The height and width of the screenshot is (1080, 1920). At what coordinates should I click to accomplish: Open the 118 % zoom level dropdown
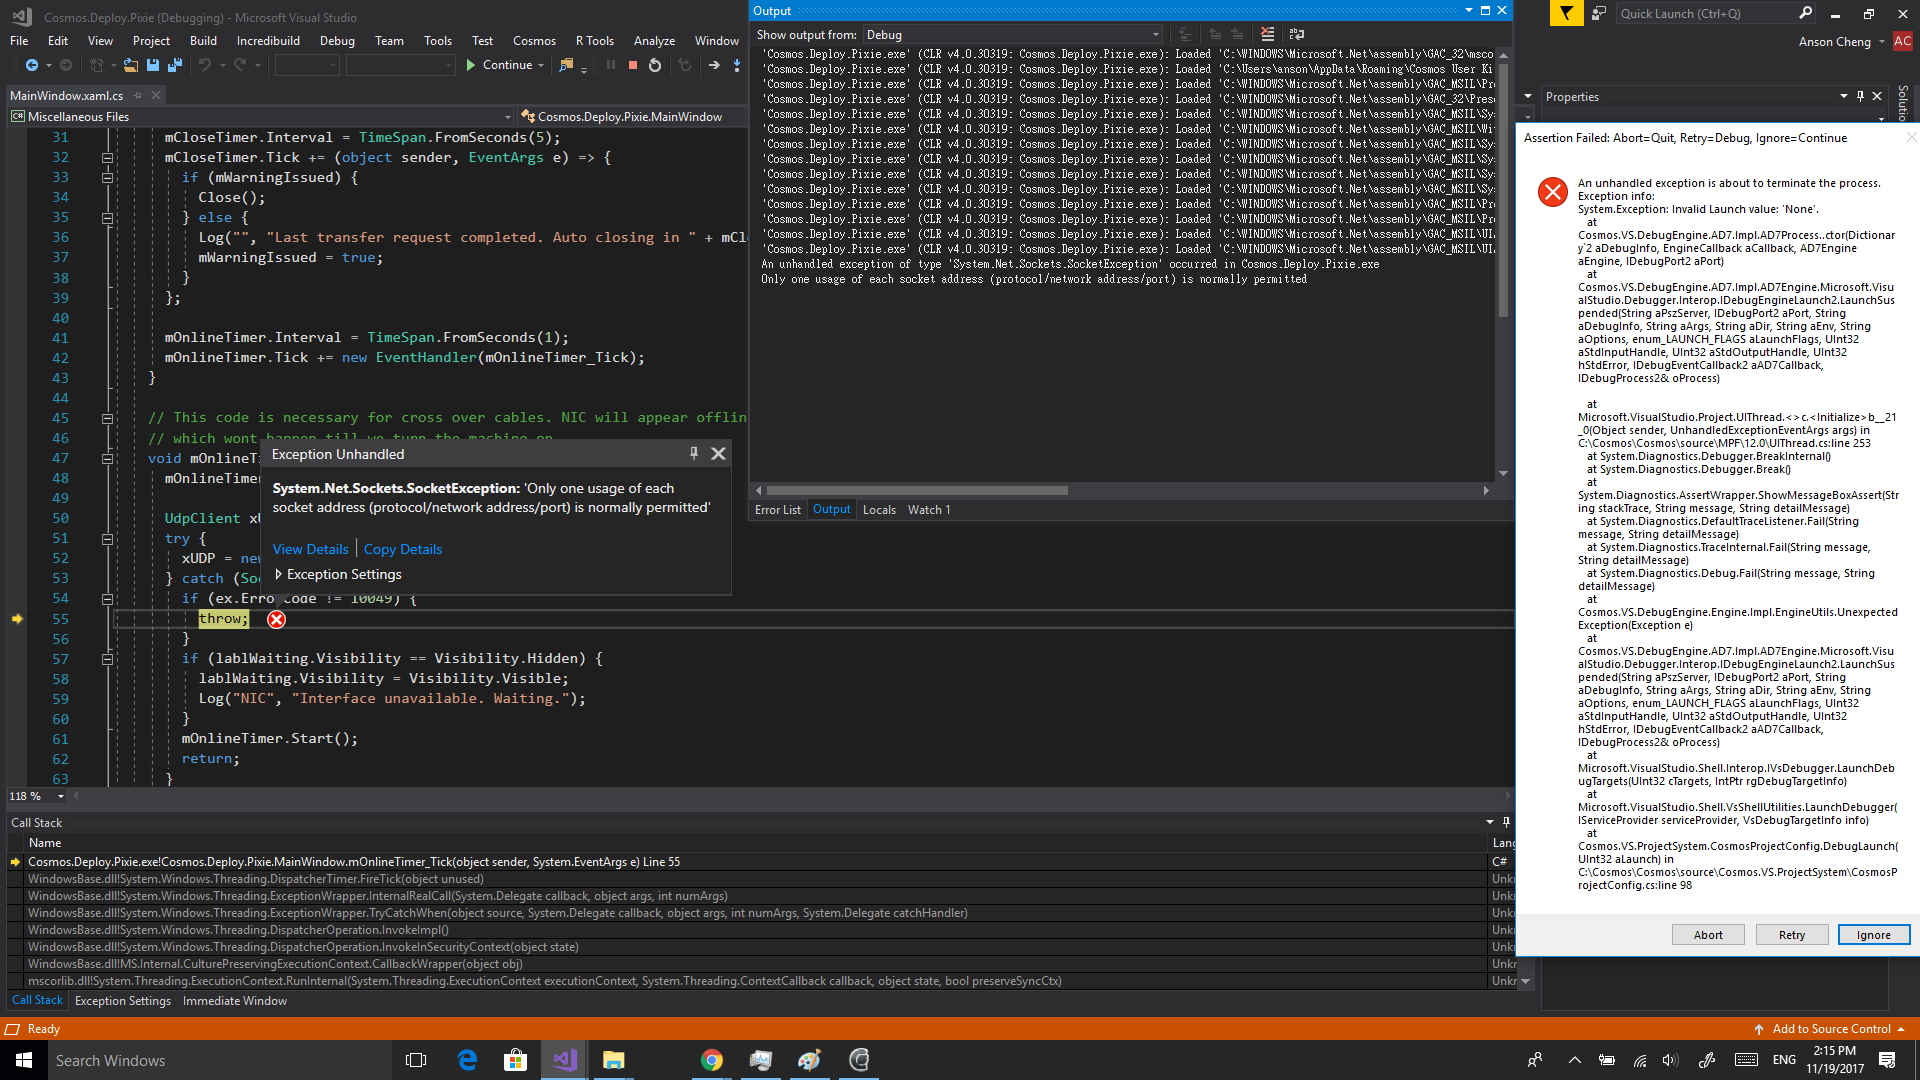[x=61, y=796]
